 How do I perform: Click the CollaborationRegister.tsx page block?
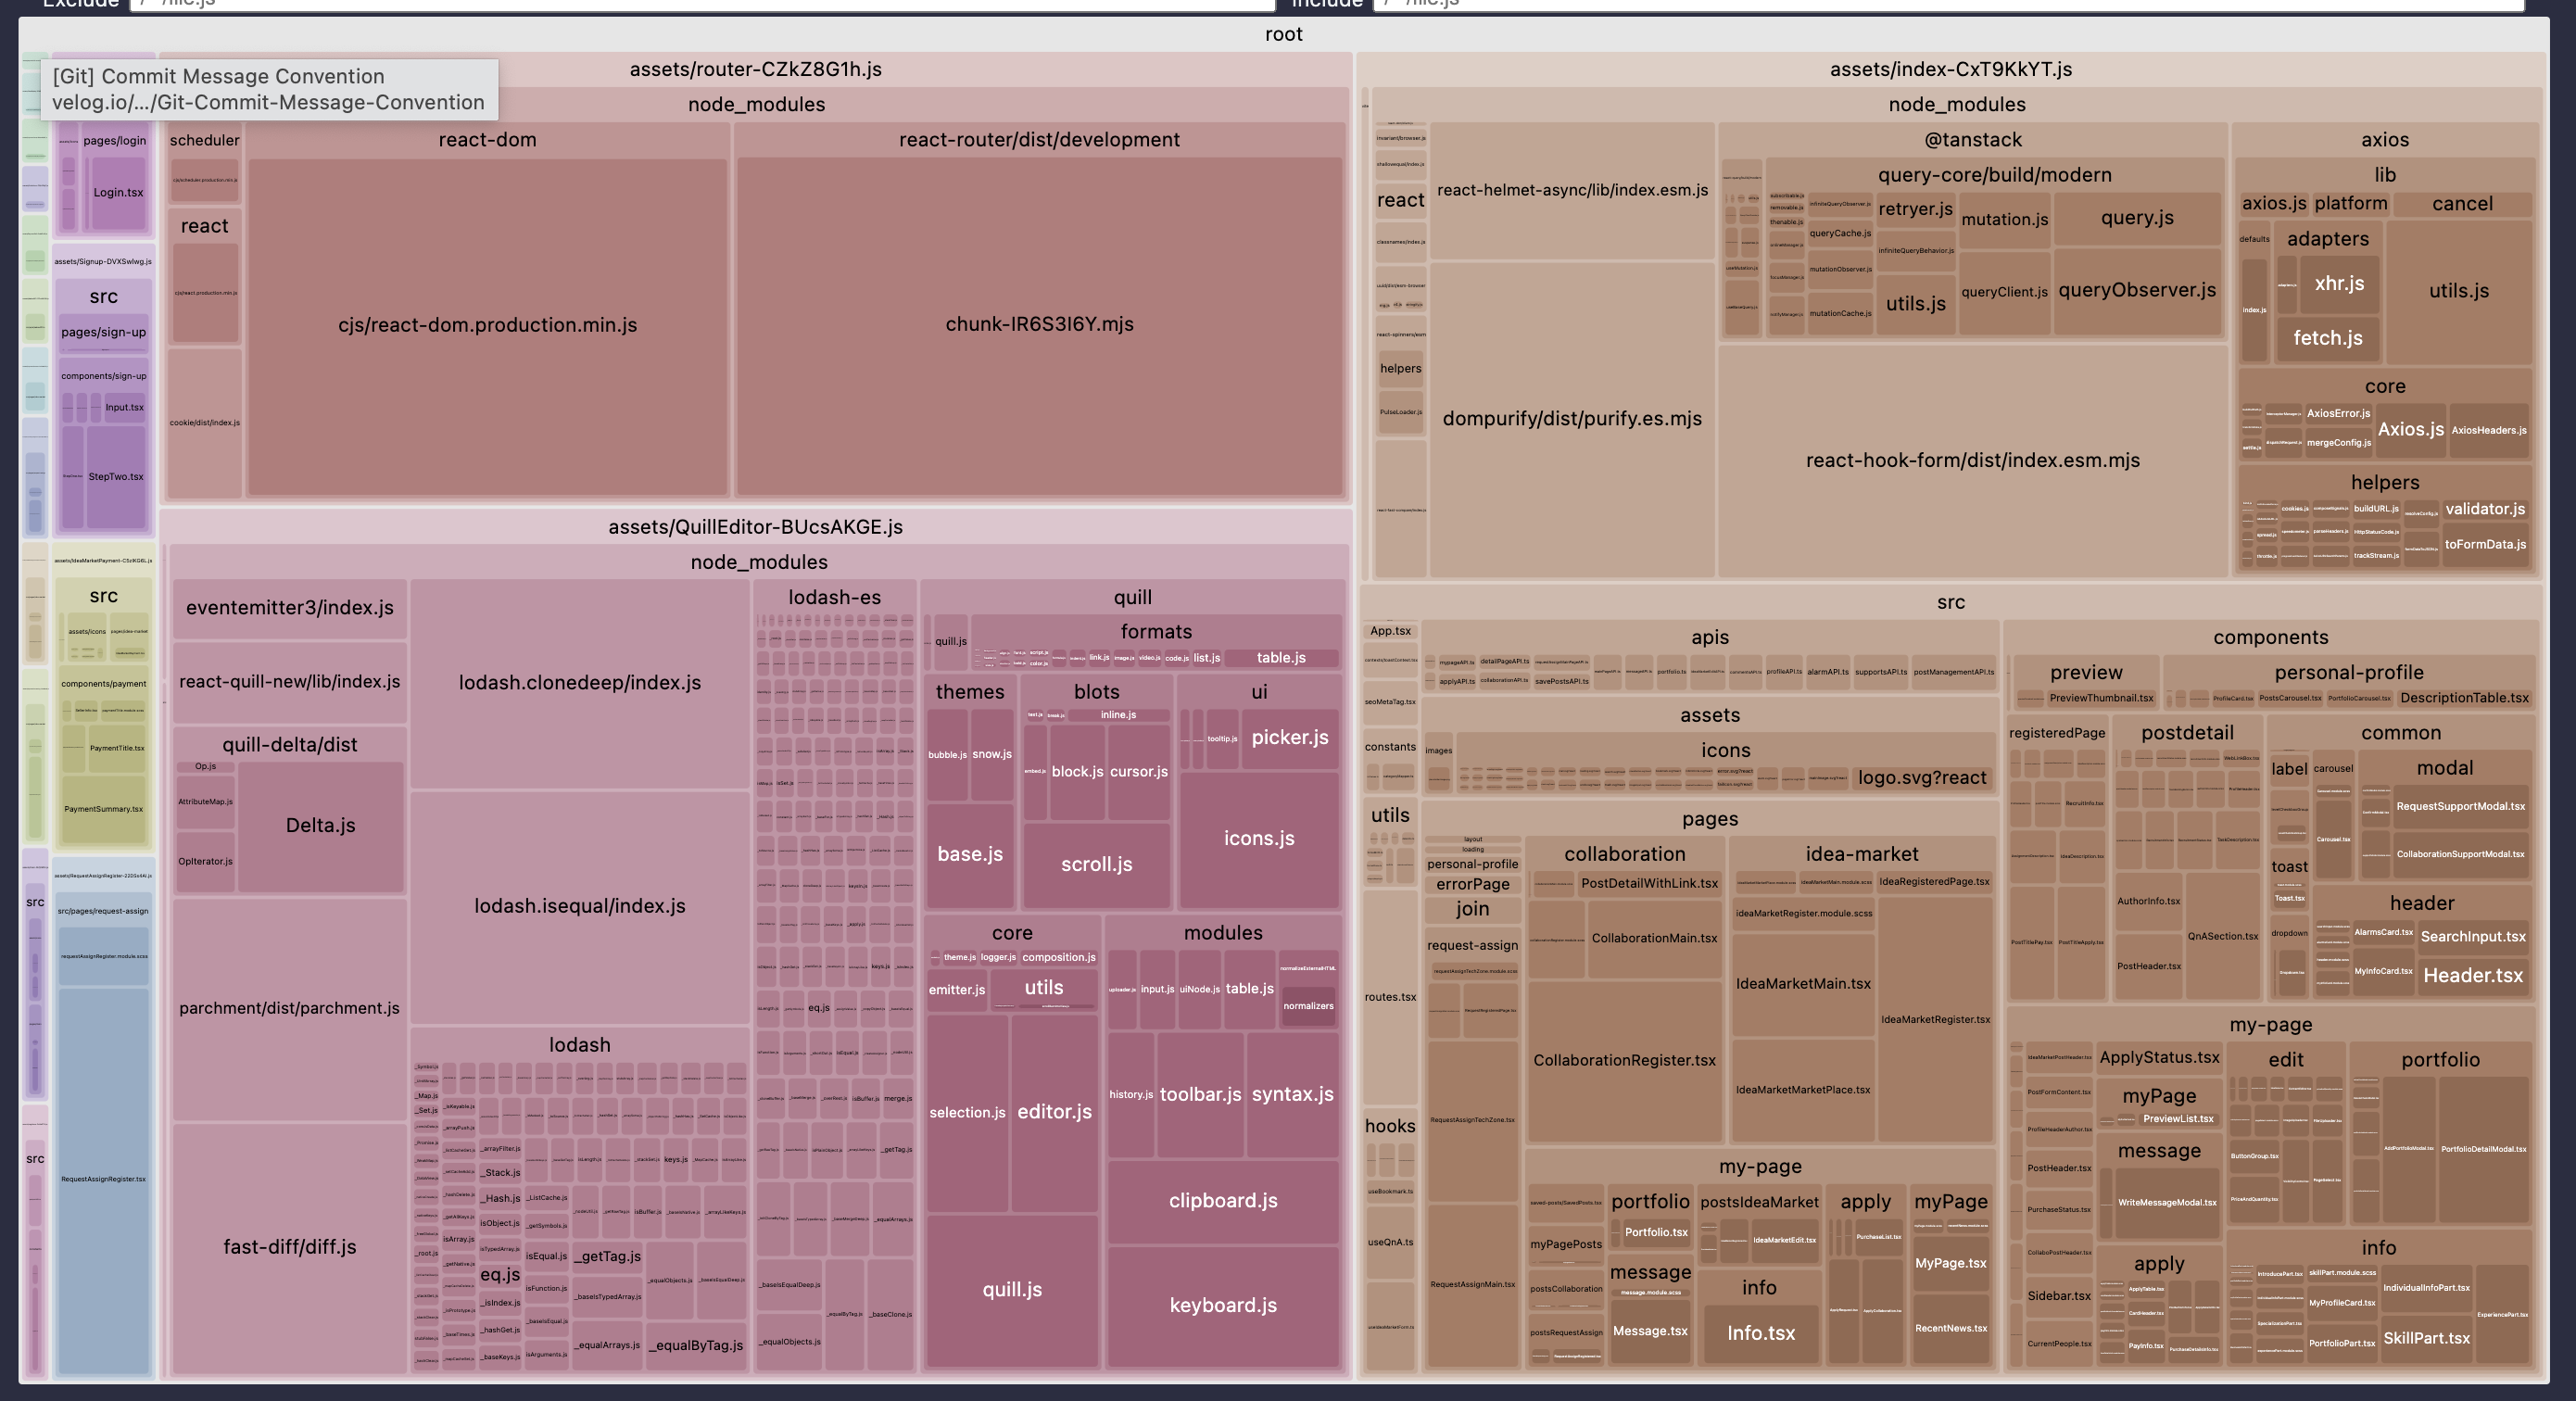1624,1061
